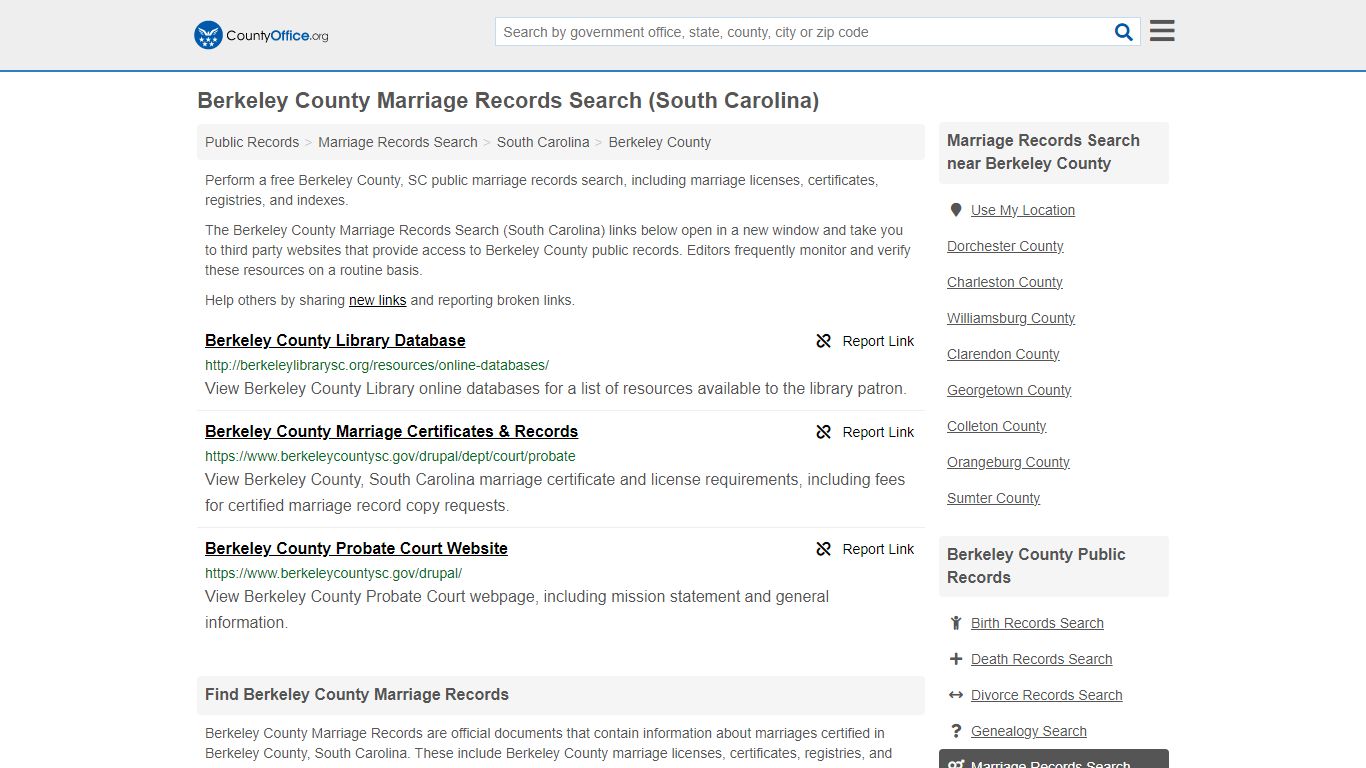The height and width of the screenshot is (768, 1366).
Task: Open Birth Records Search link
Action: (1037, 623)
